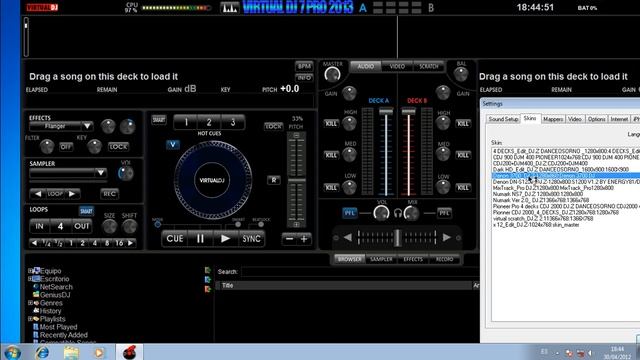The width and height of the screenshot is (640, 360).
Task: Kill HIGH frequencies on deck B
Action: [463, 123]
